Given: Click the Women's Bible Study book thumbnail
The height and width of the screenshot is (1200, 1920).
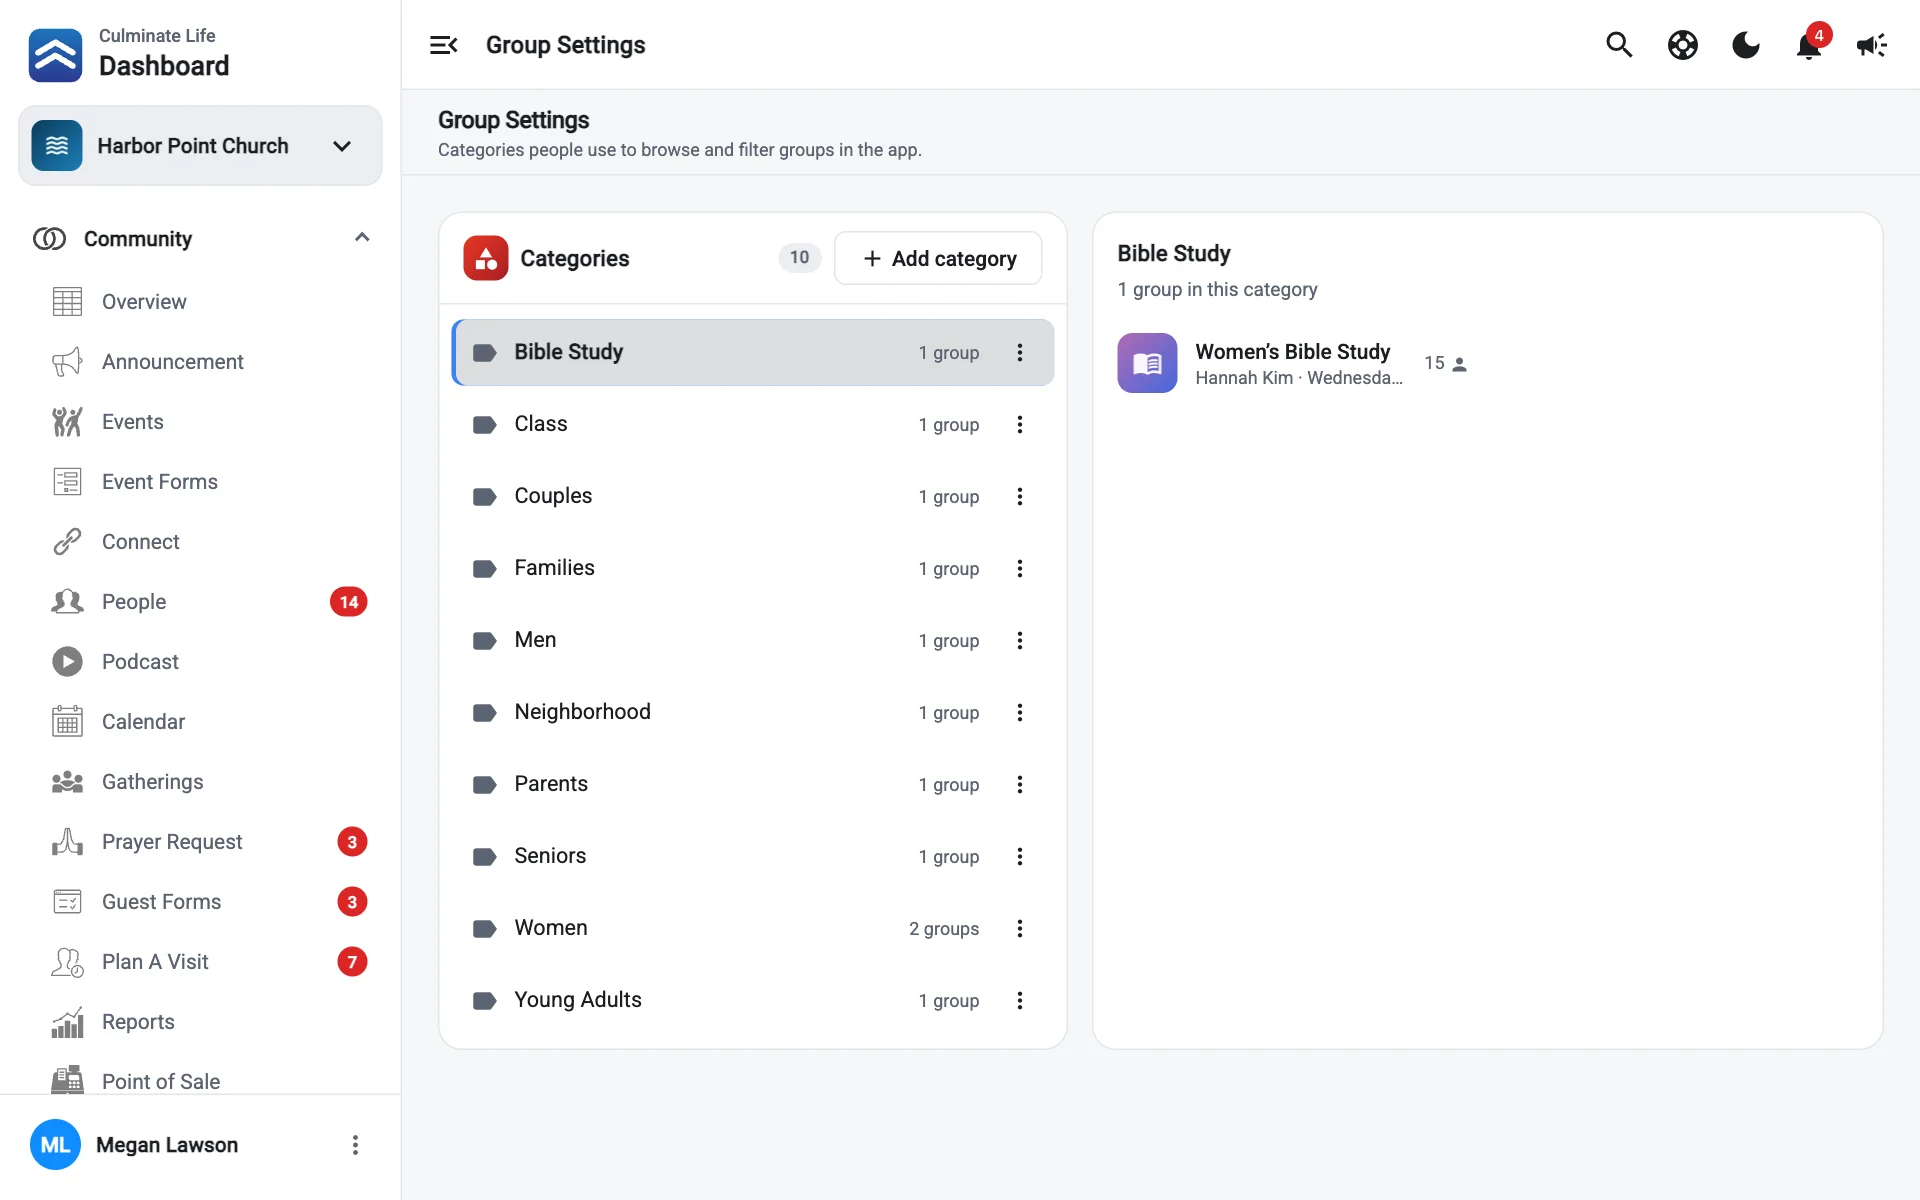Looking at the screenshot, I should [x=1147, y=363].
